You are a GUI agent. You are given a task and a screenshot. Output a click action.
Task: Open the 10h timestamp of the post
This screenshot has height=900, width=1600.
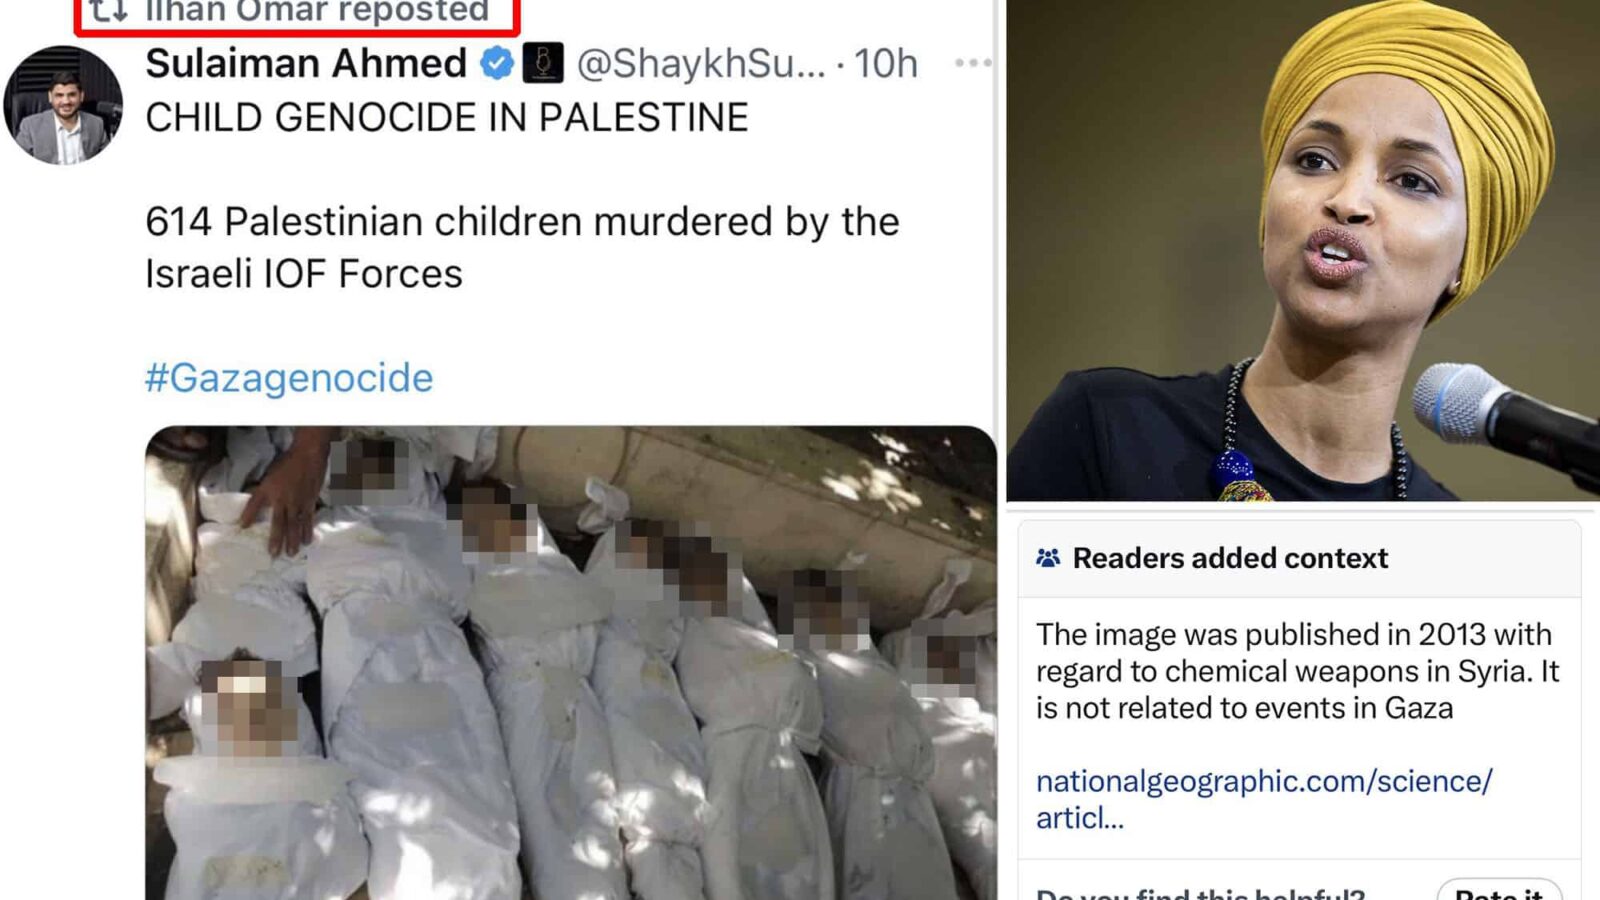885,64
